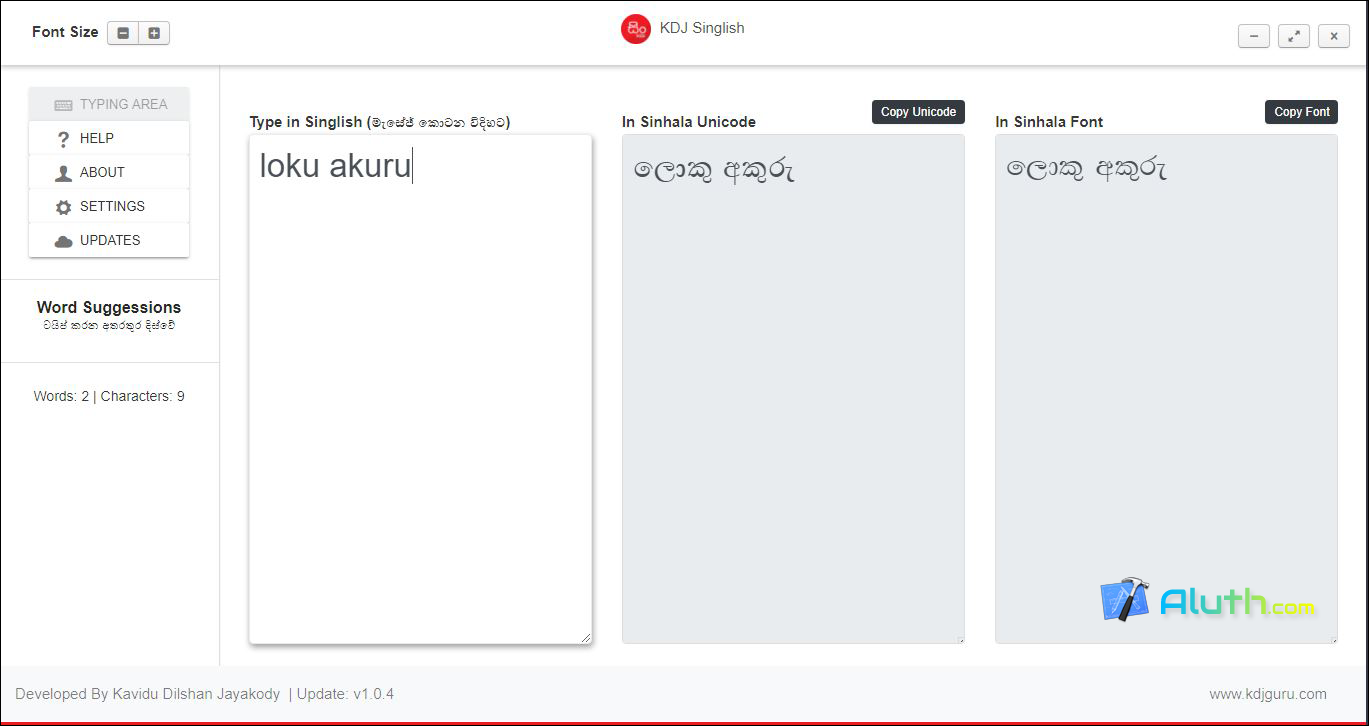This screenshot has width=1369, height=726.
Task: Click the cloud icon beside Updates
Action: pos(63,241)
